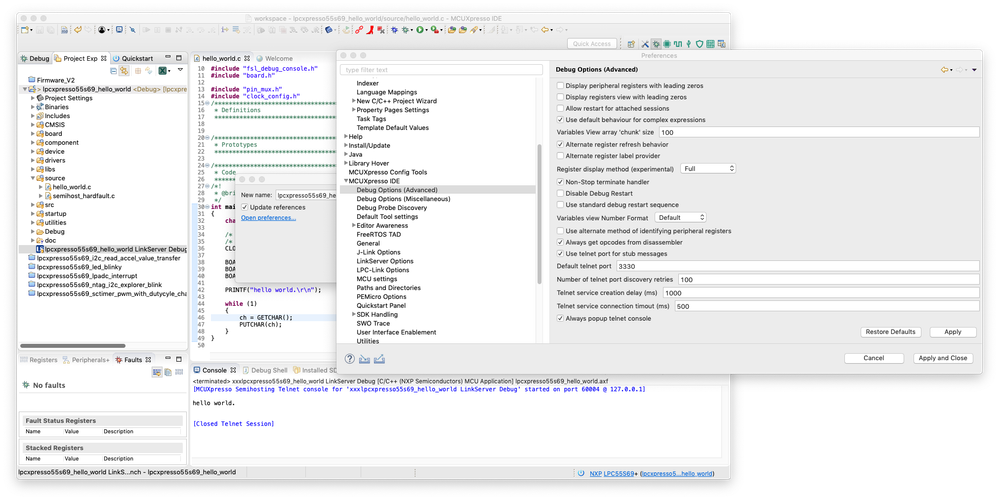Screen dimensions: 999x500
Task: Click the import preferences icon beside help
Action: [x=364, y=359]
